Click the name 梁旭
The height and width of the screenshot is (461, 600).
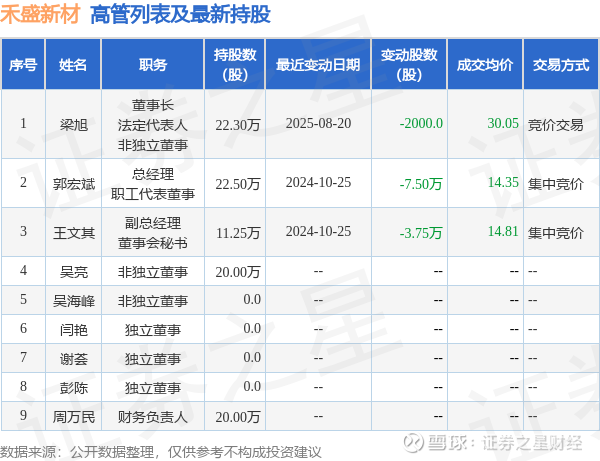click(x=73, y=124)
